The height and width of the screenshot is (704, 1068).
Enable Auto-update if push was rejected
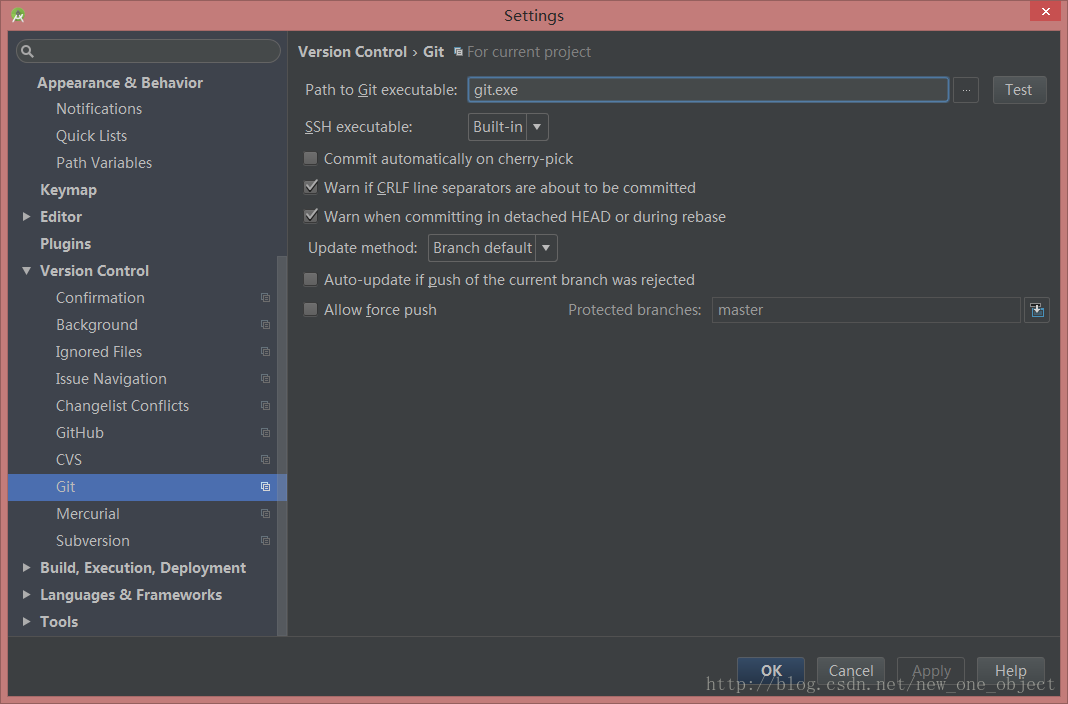pos(311,280)
